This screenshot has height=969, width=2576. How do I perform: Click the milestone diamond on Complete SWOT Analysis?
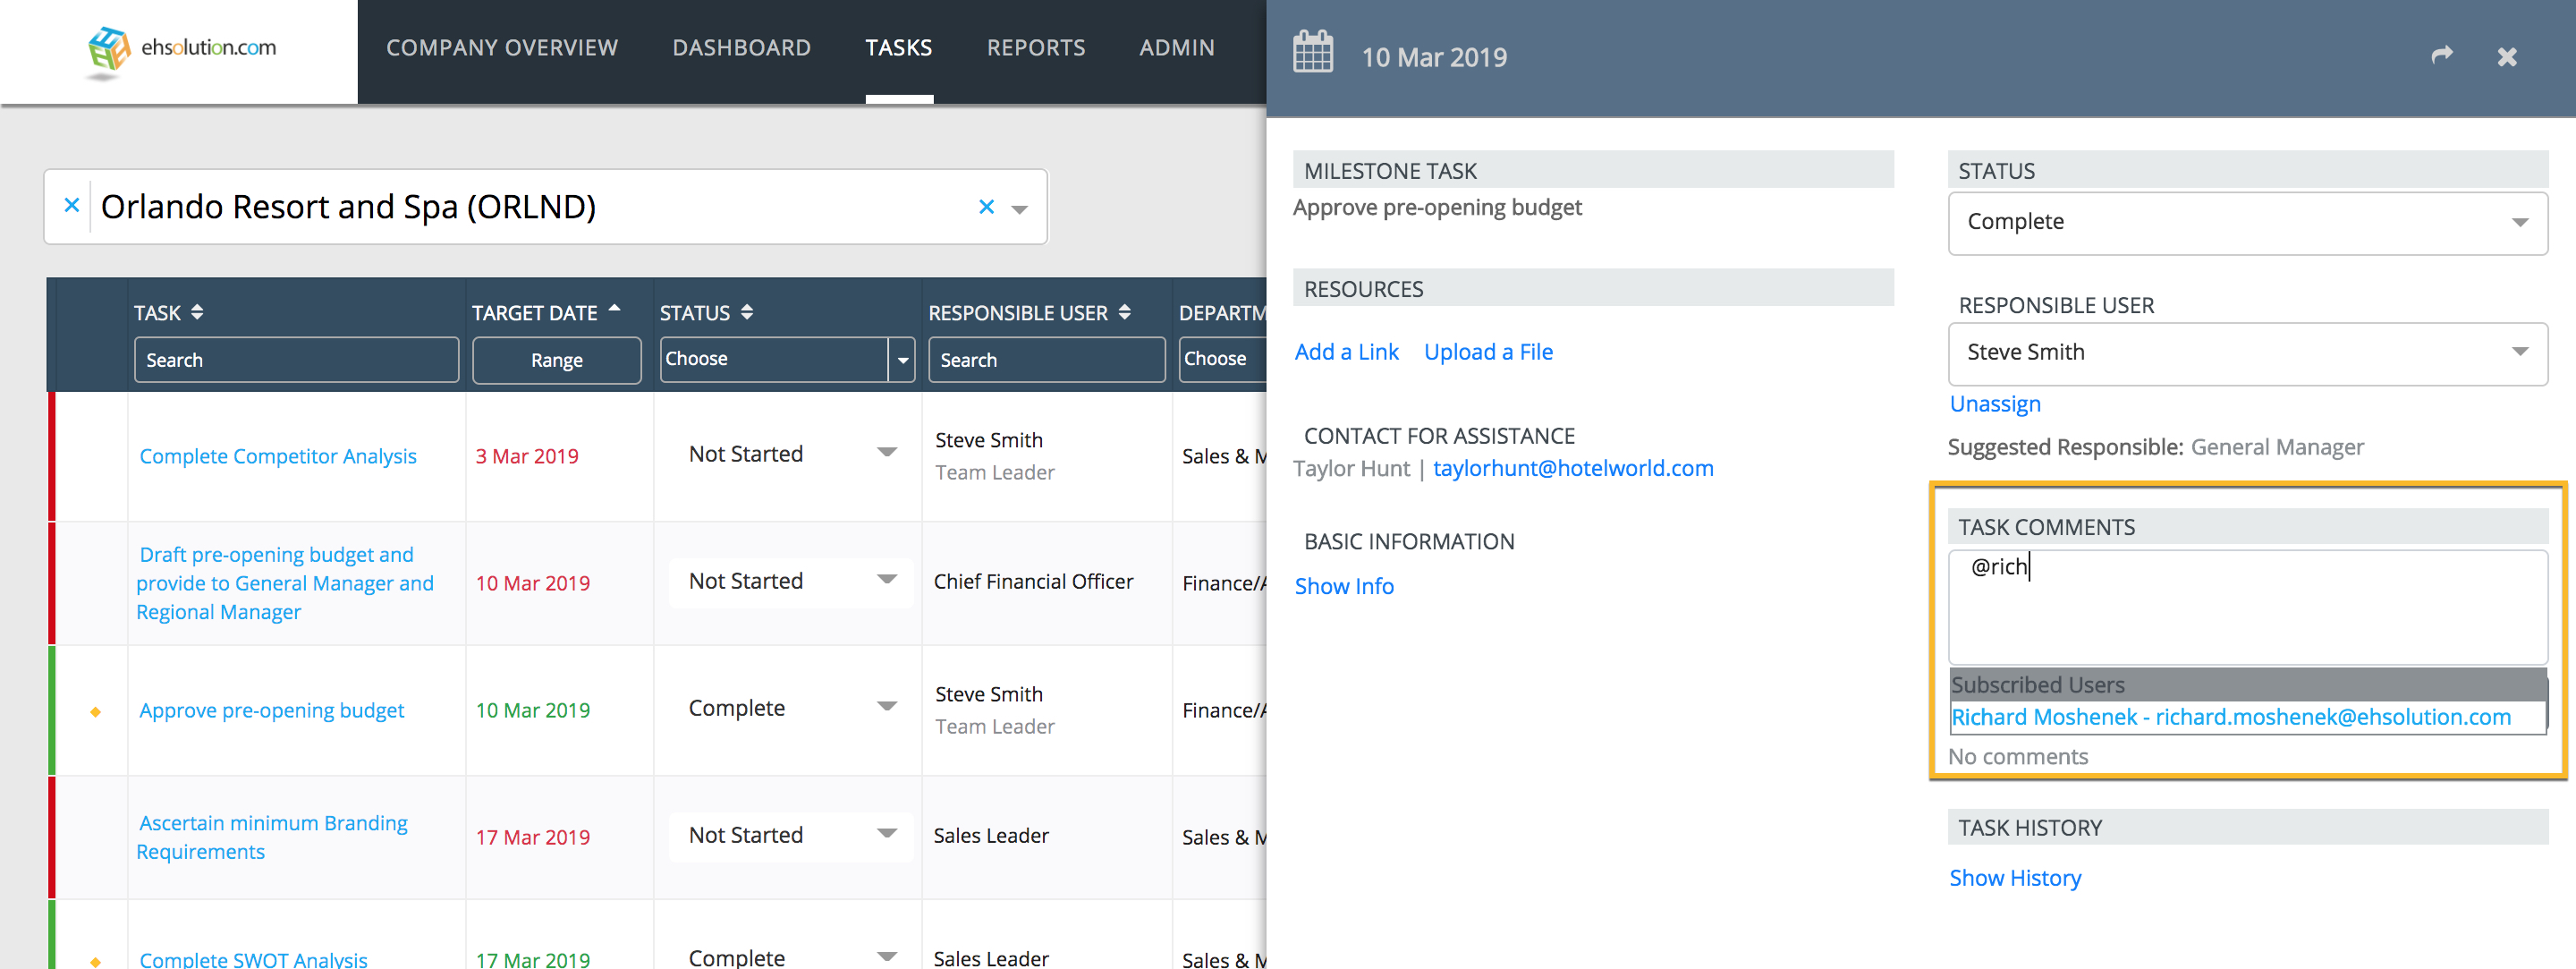point(95,961)
